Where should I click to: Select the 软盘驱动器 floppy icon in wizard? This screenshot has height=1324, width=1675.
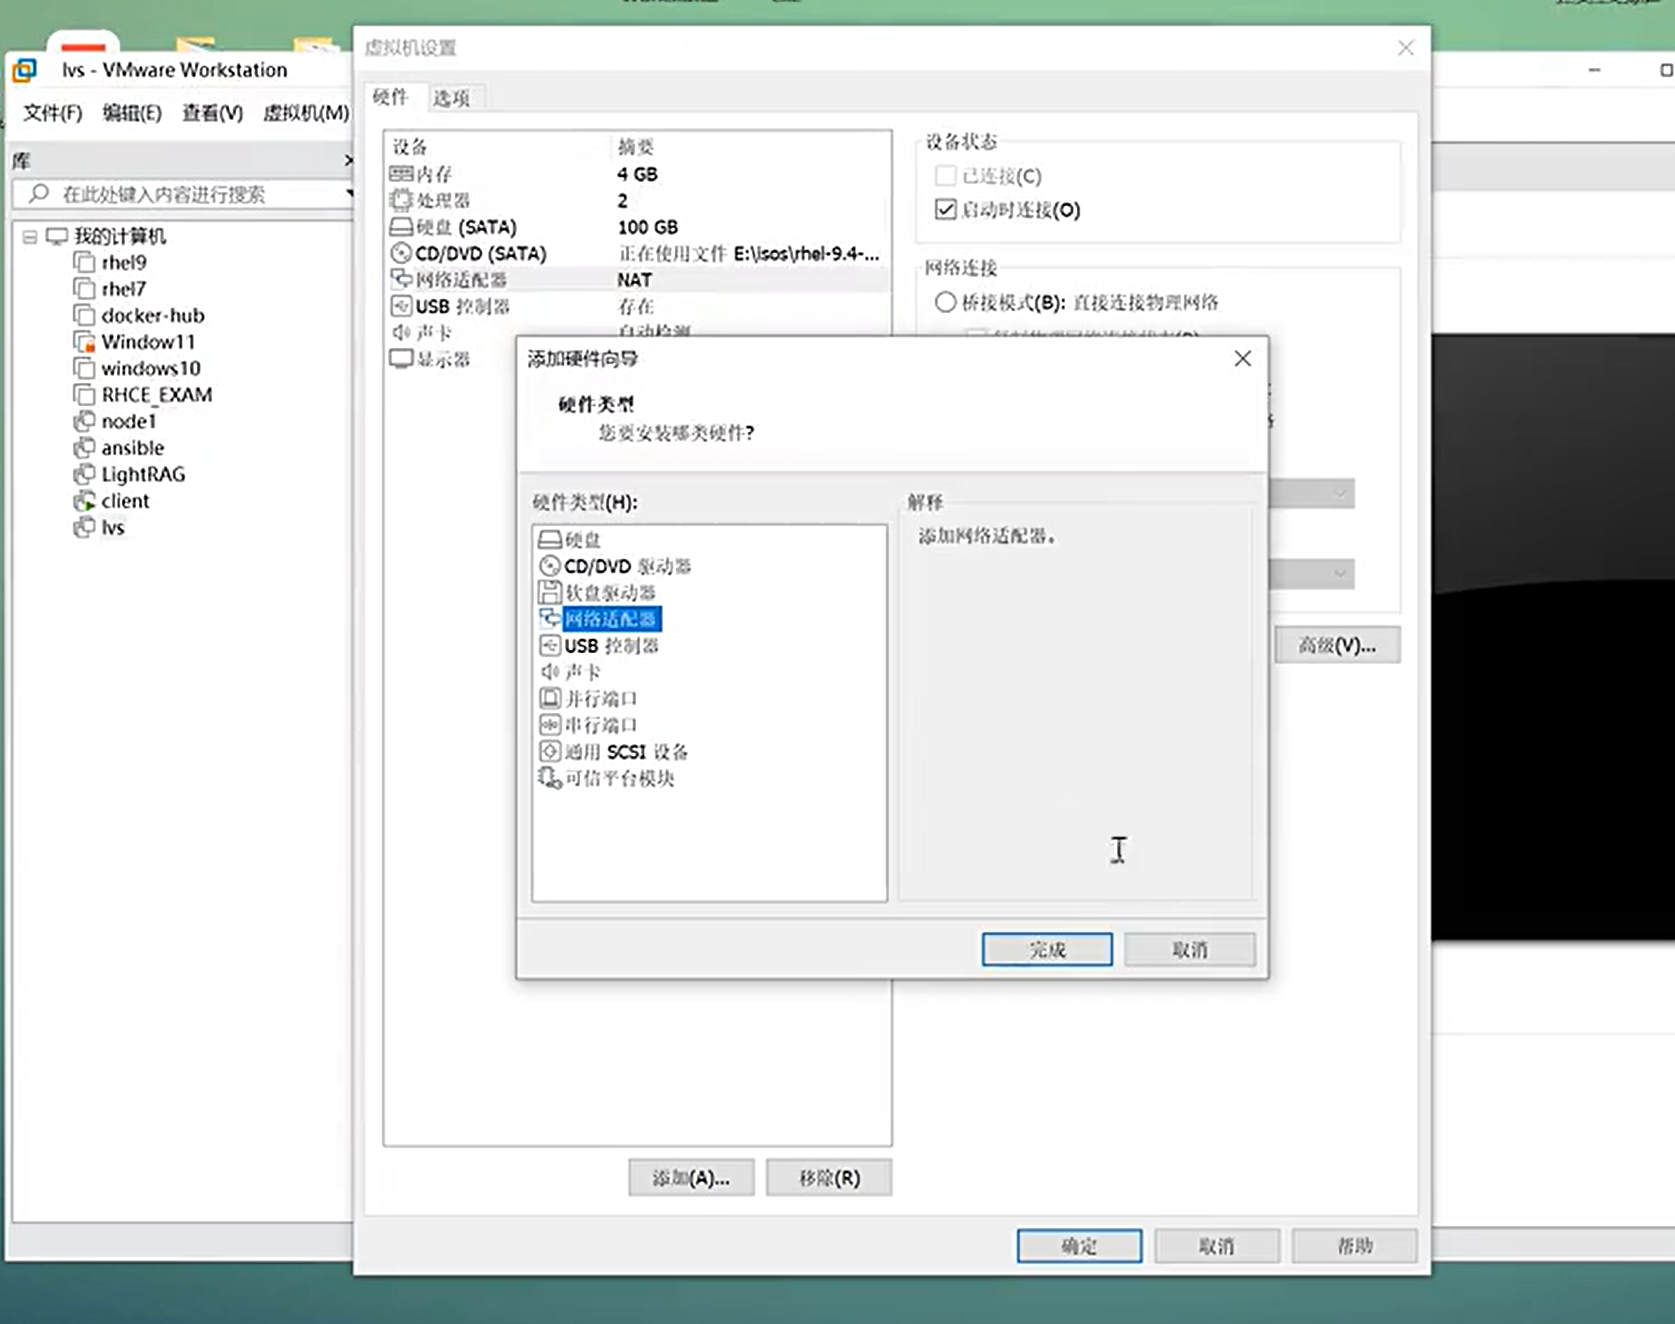pos(549,592)
